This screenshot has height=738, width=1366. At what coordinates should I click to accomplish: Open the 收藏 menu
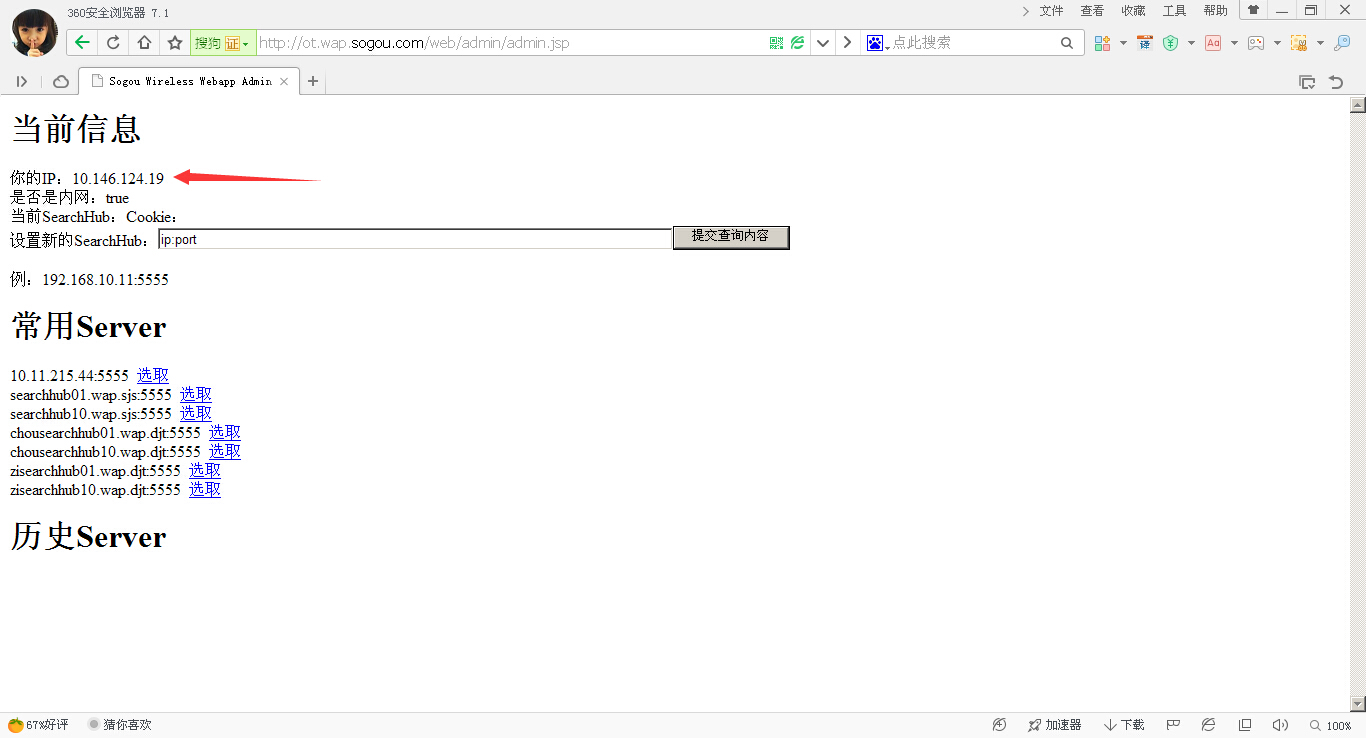tap(1133, 11)
